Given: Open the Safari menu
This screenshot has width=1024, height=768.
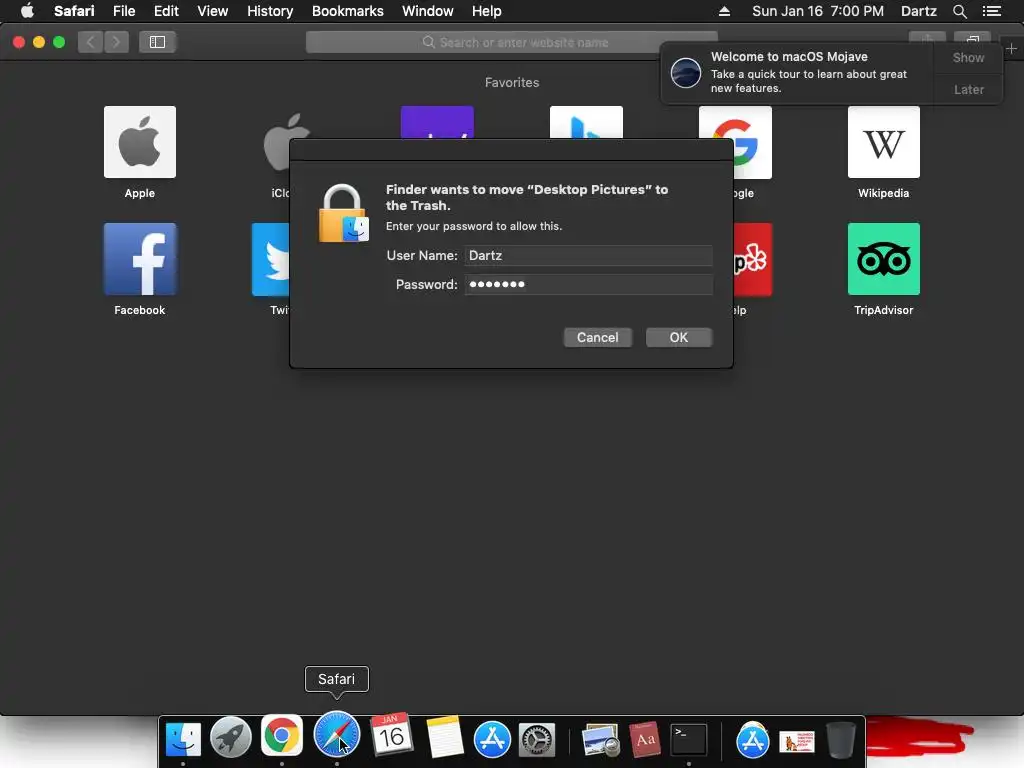Looking at the screenshot, I should [74, 11].
